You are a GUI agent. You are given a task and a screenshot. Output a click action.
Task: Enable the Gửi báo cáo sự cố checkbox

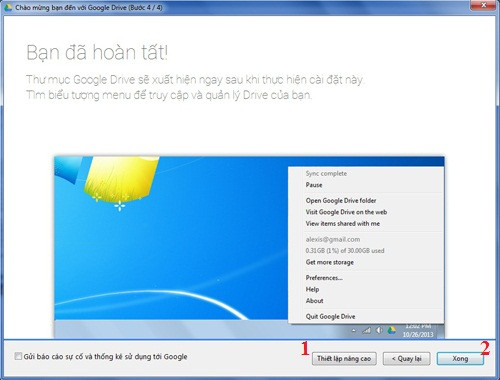point(18,356)
